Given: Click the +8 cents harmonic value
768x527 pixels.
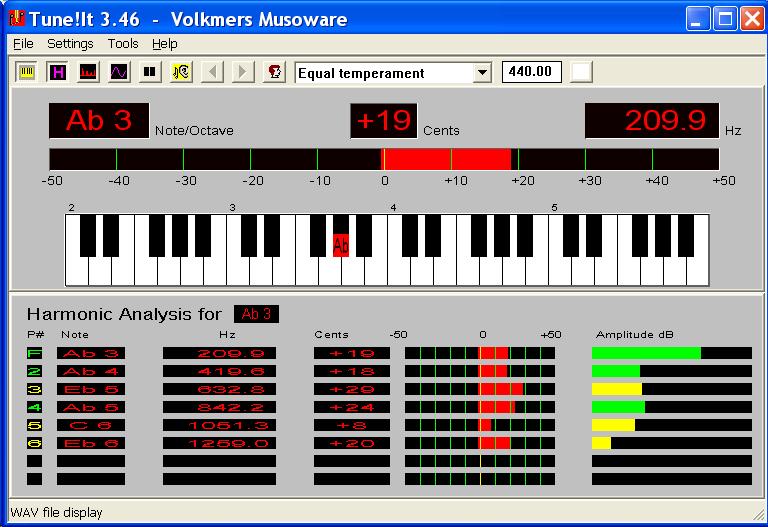Looking at the screenshot, I should (x=352, y=425).
